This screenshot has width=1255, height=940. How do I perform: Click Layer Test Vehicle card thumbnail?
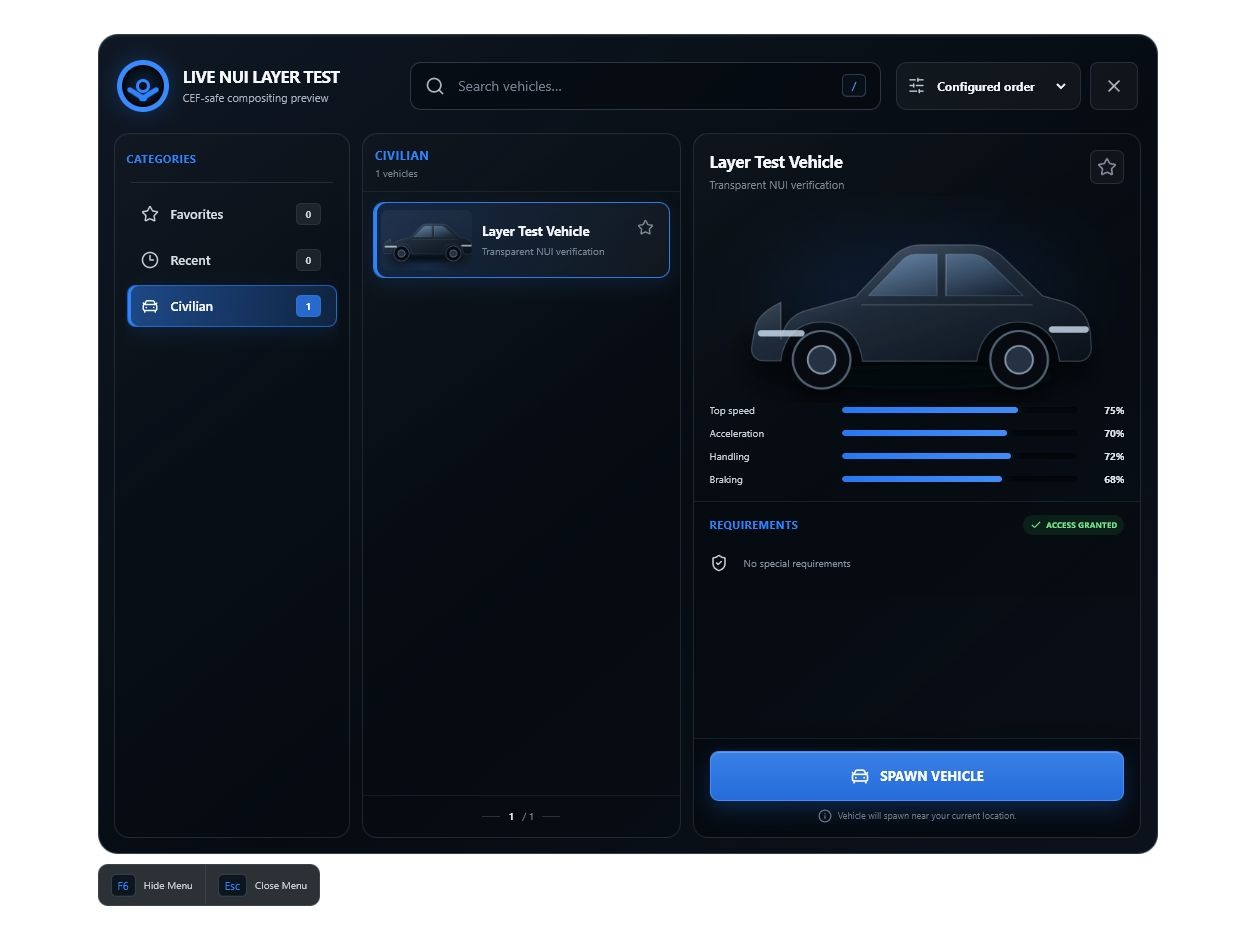(427, 240)
